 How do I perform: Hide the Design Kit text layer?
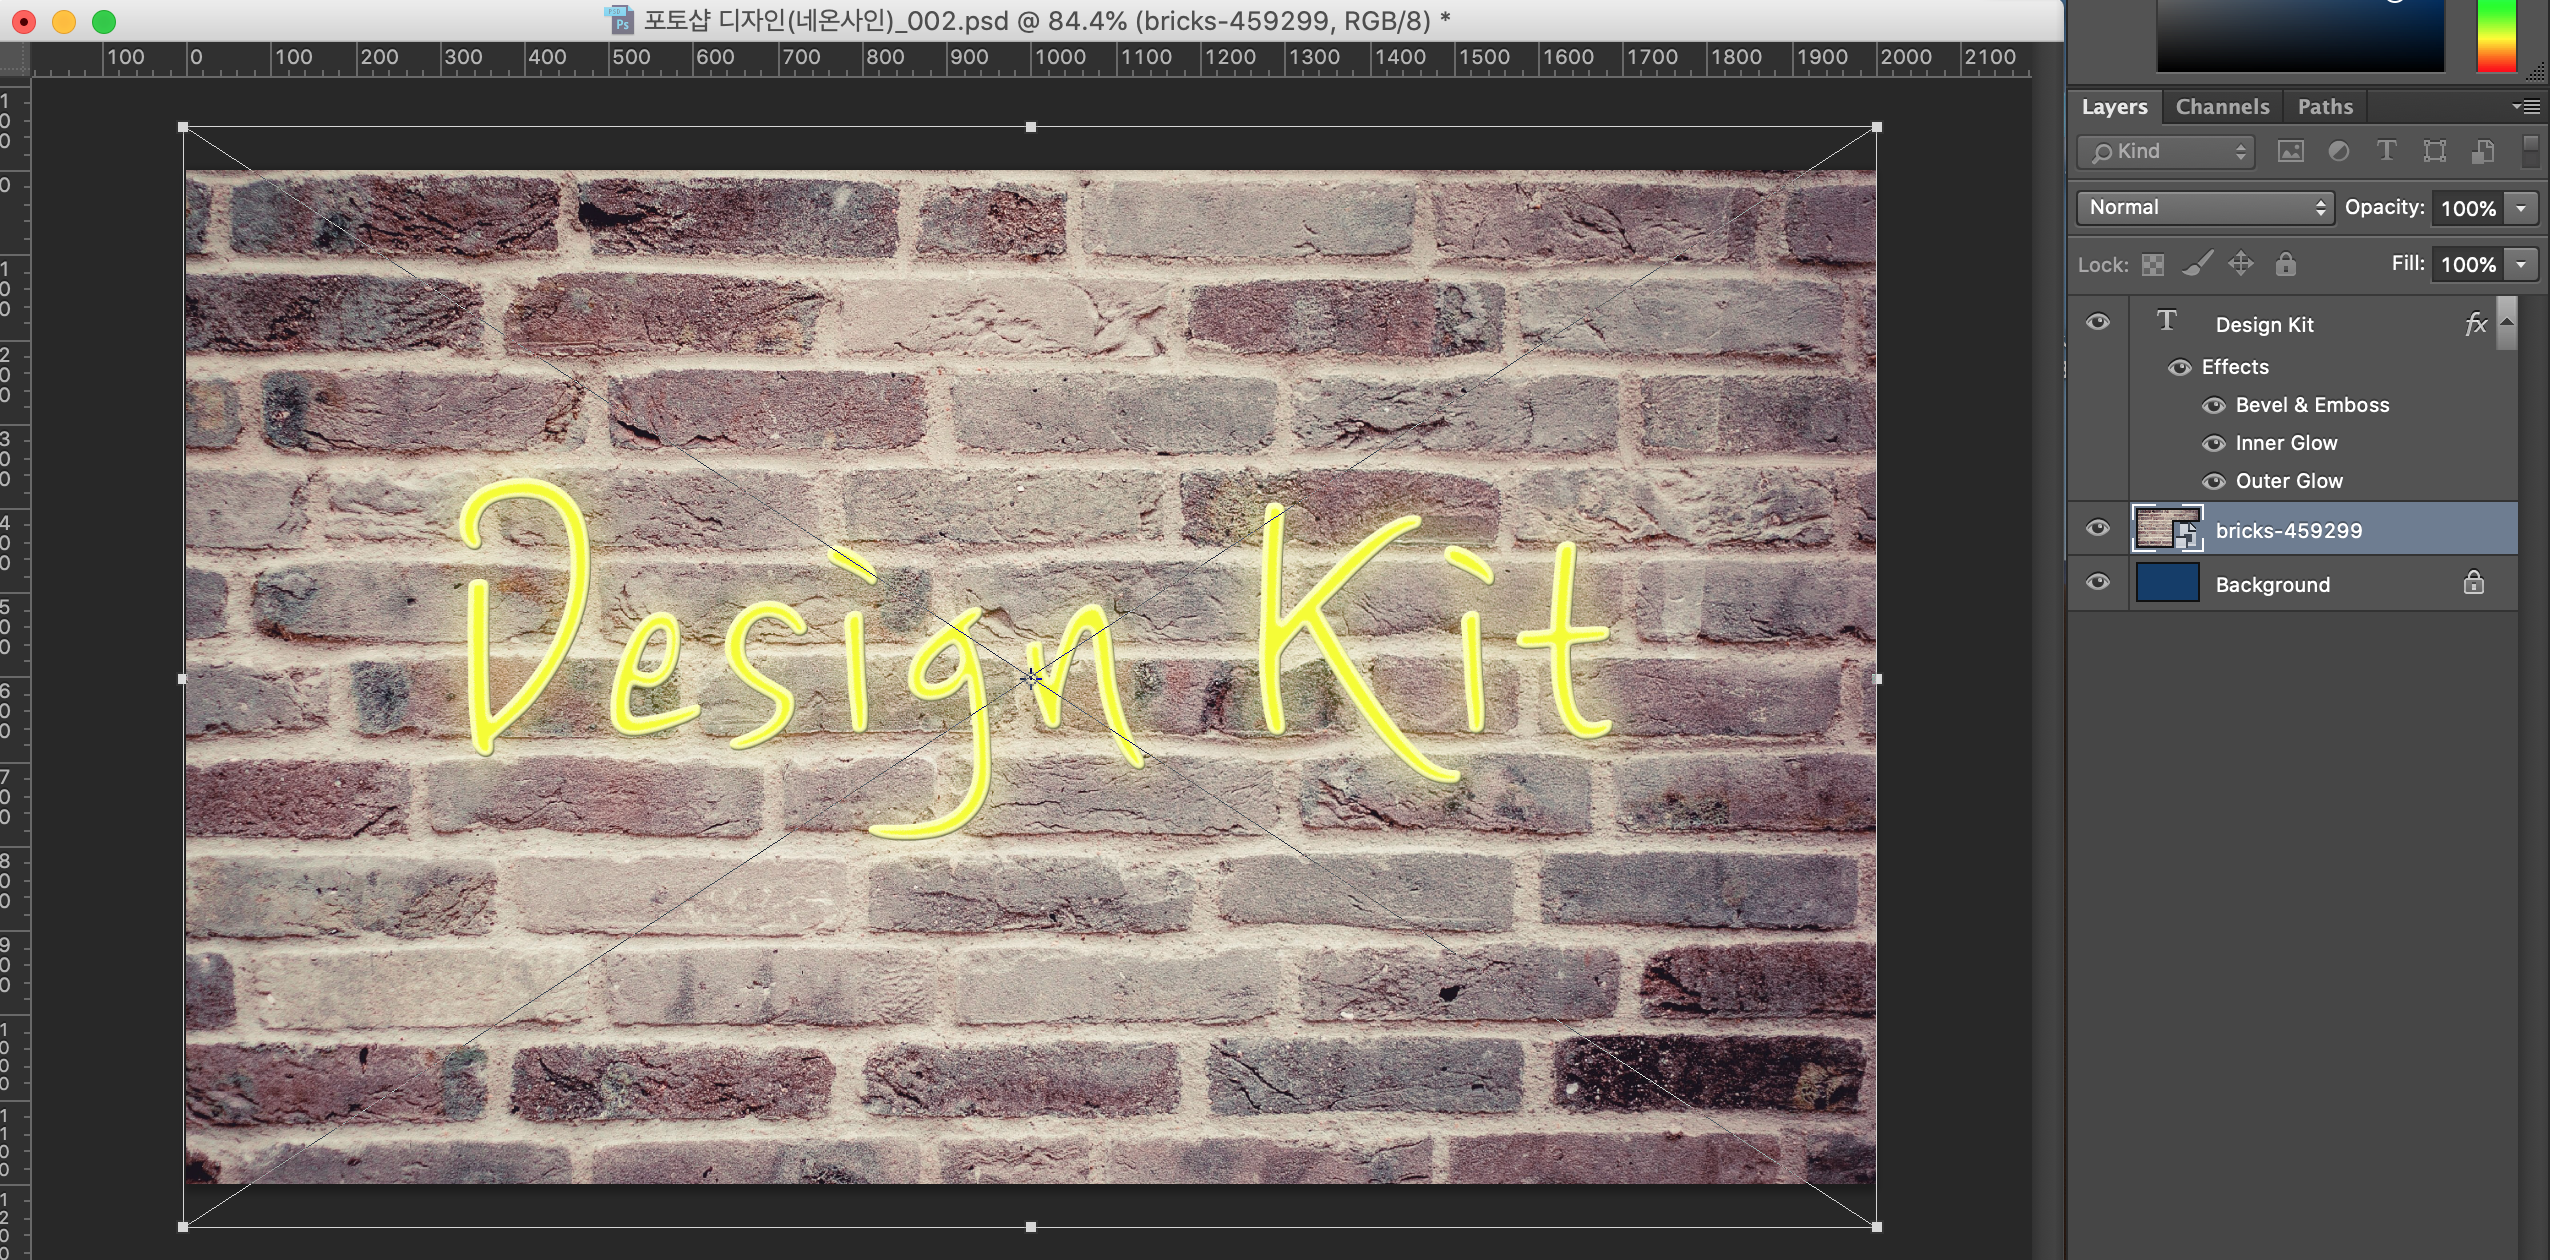[2098, 322]
